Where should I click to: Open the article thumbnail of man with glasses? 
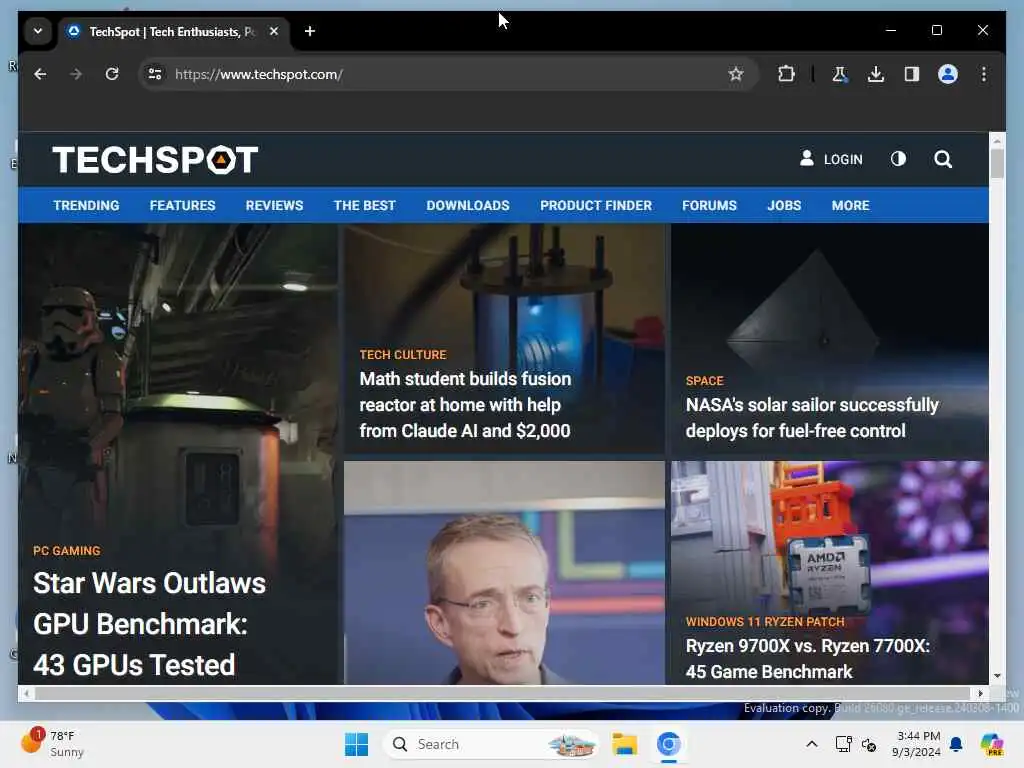point(504,573)
